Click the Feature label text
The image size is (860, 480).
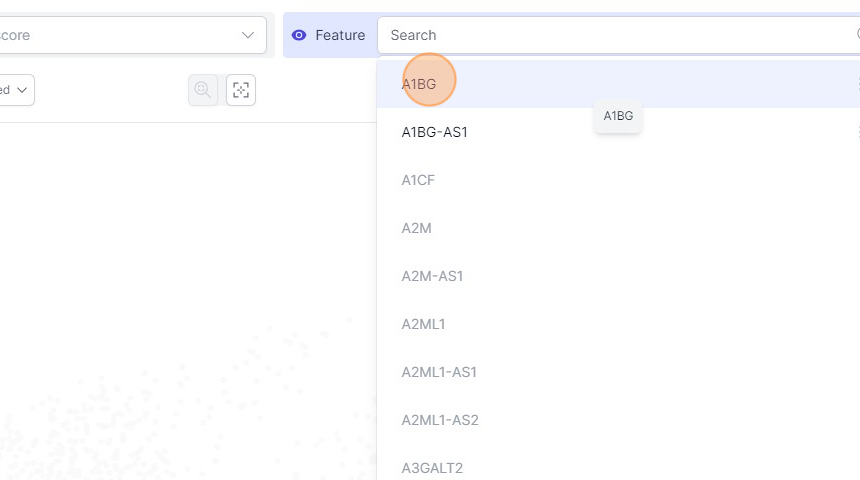click(340, 35)
